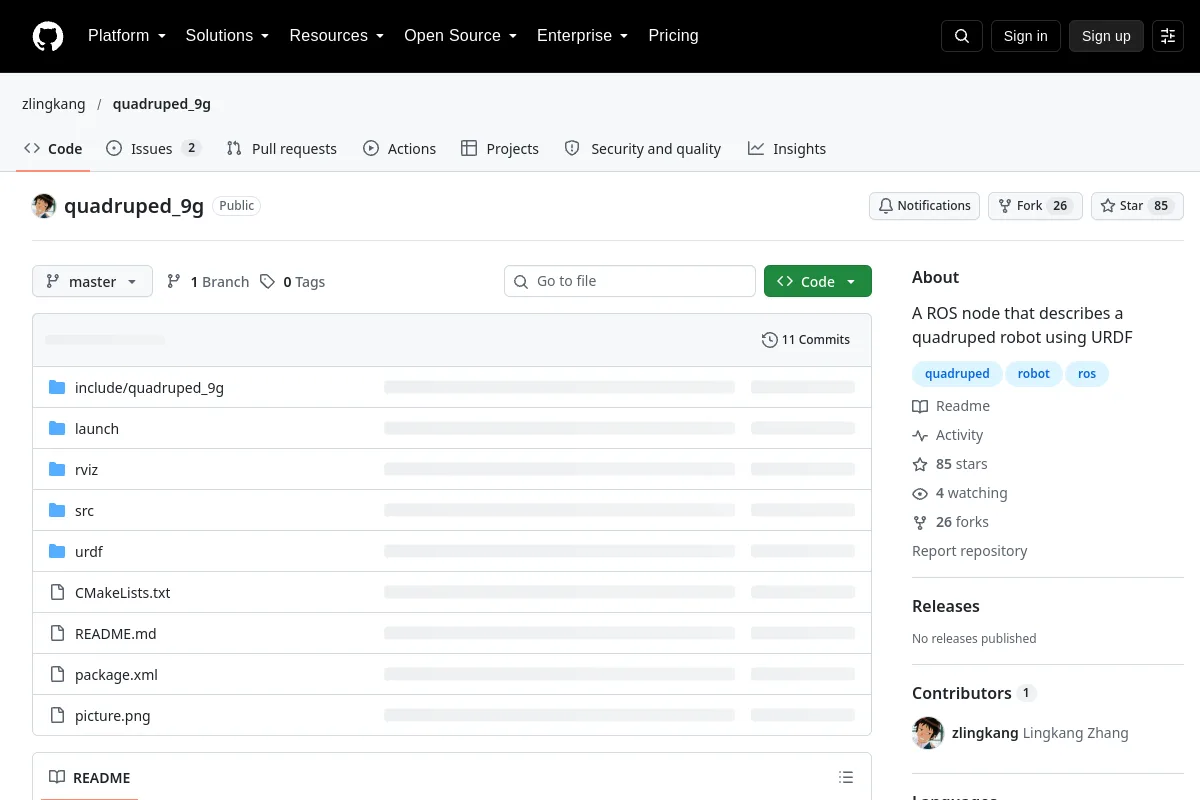Expand the green Code dropdown button
This screenshot has width=1200, height=800.
(818, 282)
